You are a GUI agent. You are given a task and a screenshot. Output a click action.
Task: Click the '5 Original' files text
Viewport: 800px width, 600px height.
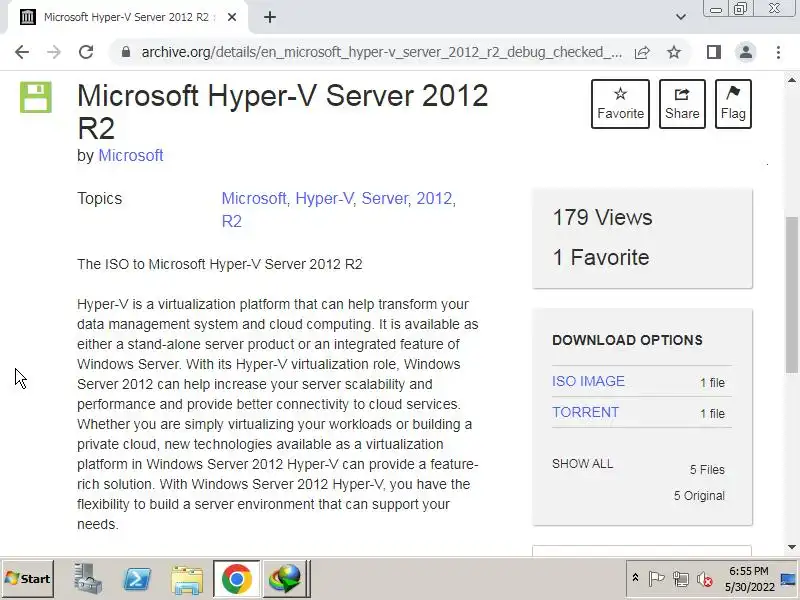click(699, 496)
